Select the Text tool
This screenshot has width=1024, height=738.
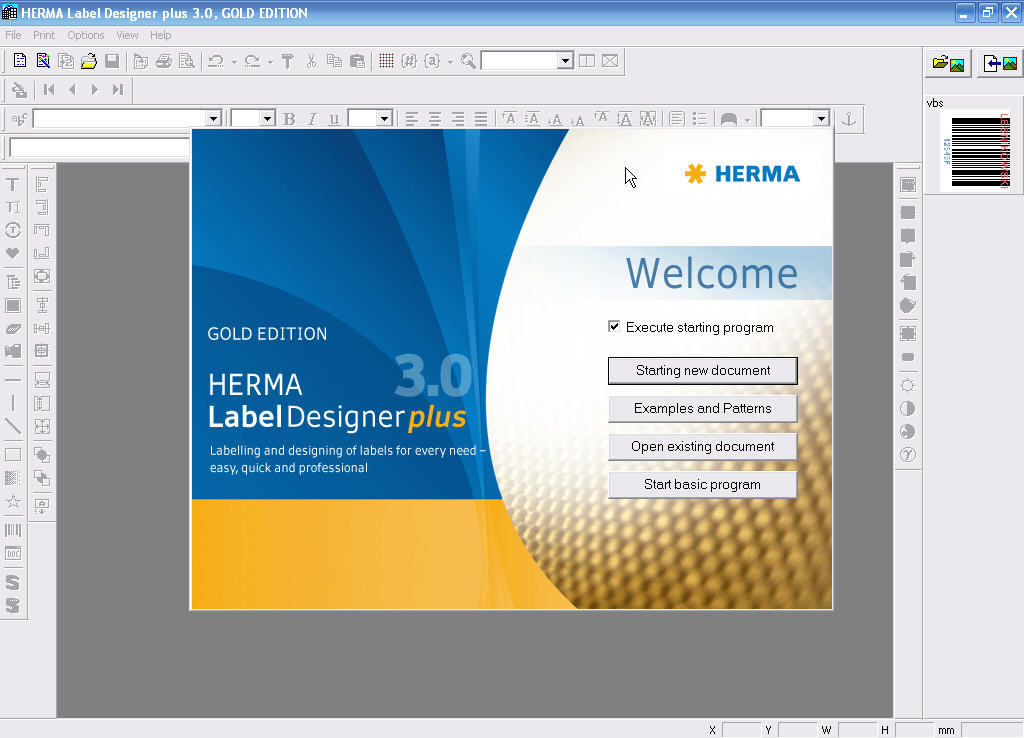[13, 184]
